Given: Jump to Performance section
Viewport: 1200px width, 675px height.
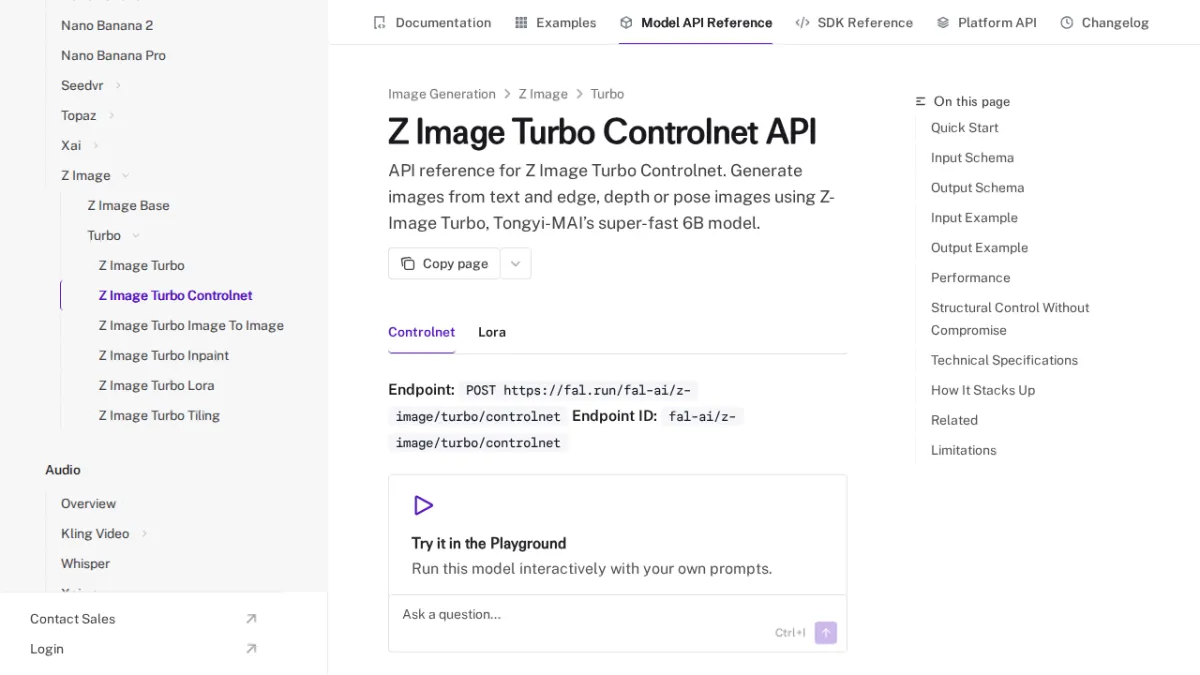Looking at the screenshot, I should pyautogui.click(x=970, y=278).
